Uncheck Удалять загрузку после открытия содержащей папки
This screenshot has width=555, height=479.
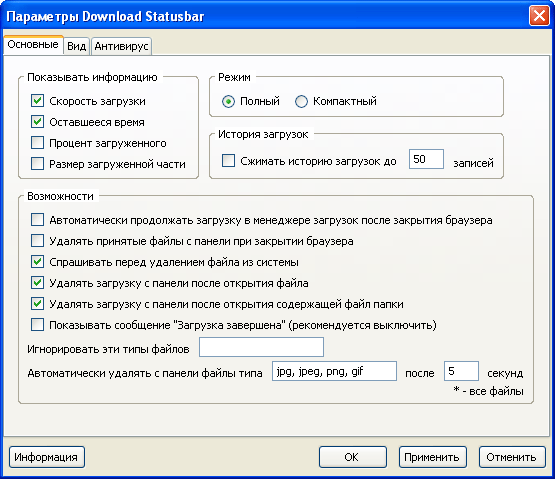point(37,304)
